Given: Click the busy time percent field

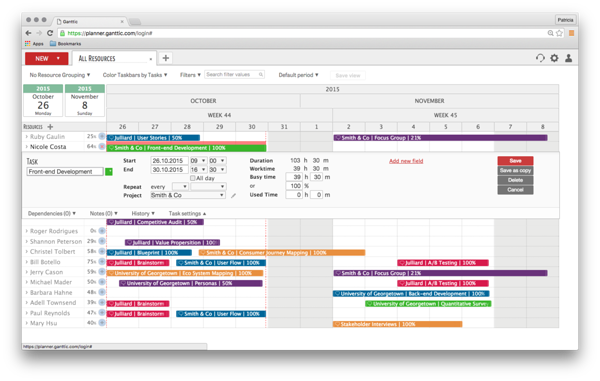Looking at the screenshot, I should 294,186.
